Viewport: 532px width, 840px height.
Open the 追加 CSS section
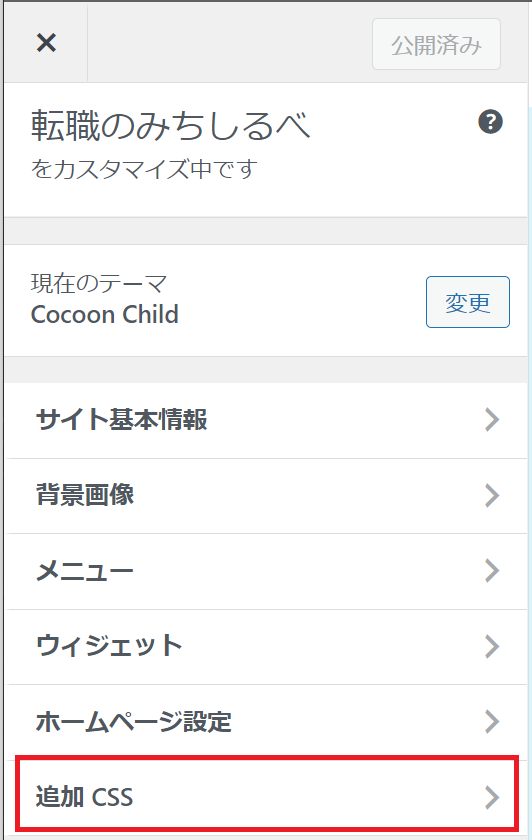click(x=266, y=797)
